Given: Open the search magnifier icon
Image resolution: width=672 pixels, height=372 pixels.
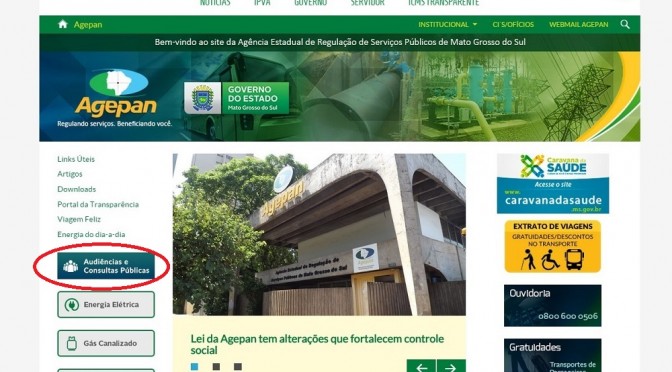Looking at the screenshot, I should 625,24.
